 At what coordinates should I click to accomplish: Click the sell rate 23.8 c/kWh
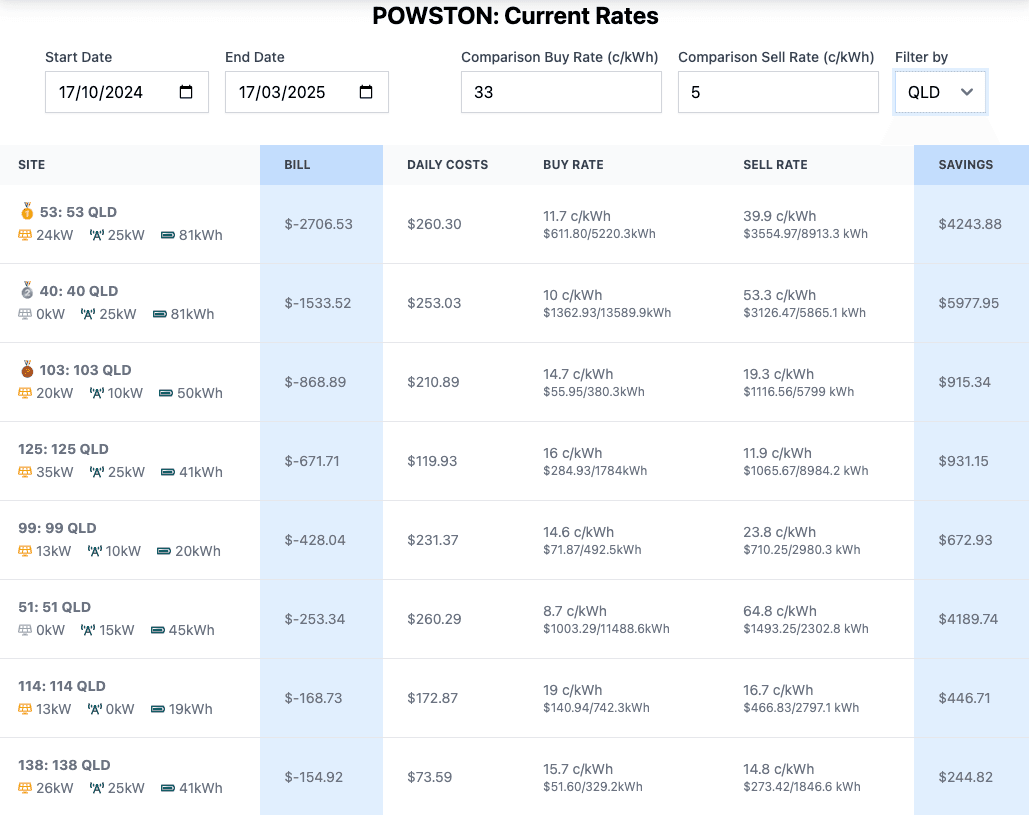click(780, 532)
